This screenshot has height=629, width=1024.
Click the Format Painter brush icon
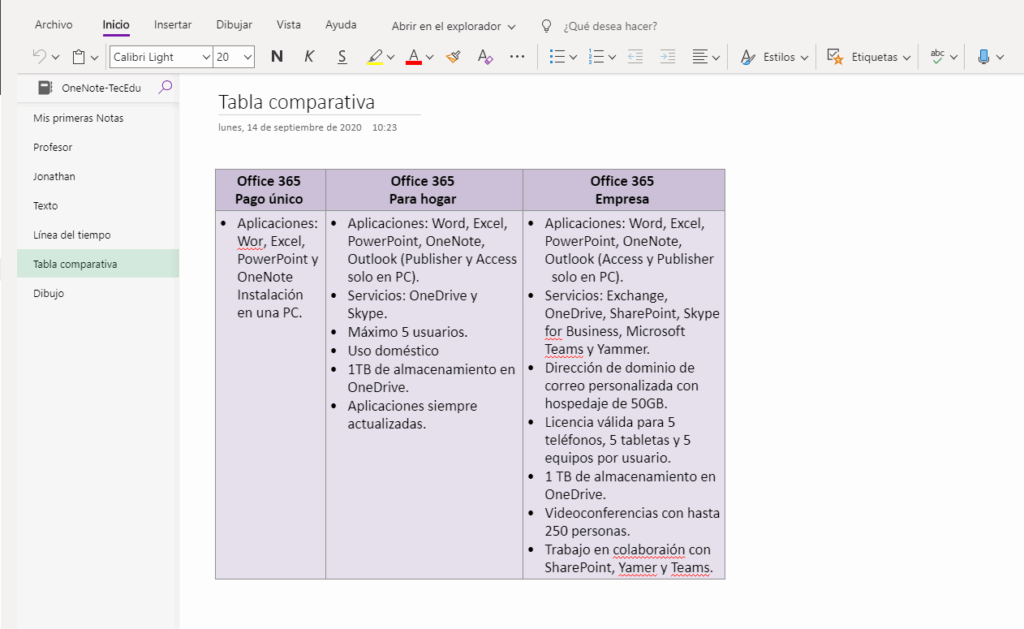click(x=453, y=57)
